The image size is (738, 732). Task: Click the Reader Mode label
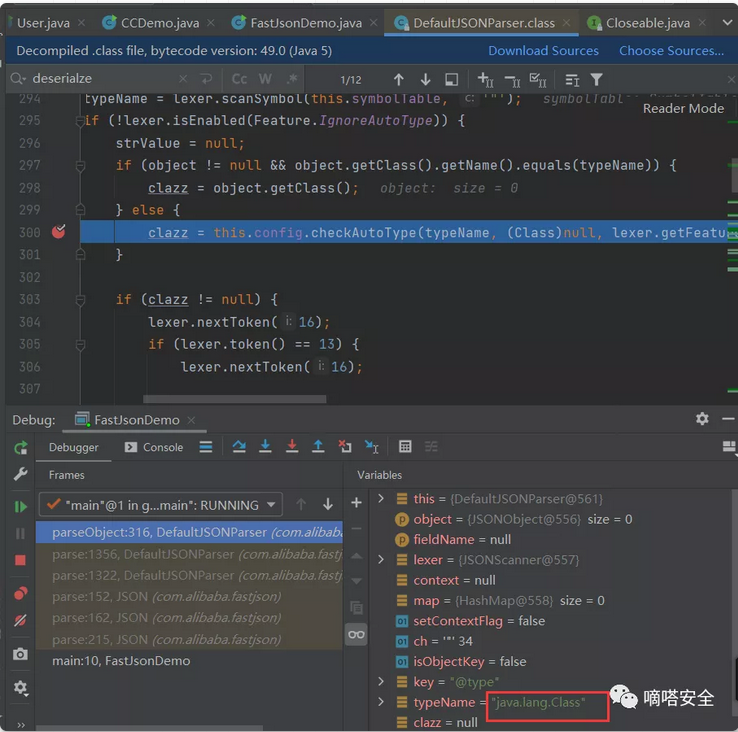(x=683, y=108)
